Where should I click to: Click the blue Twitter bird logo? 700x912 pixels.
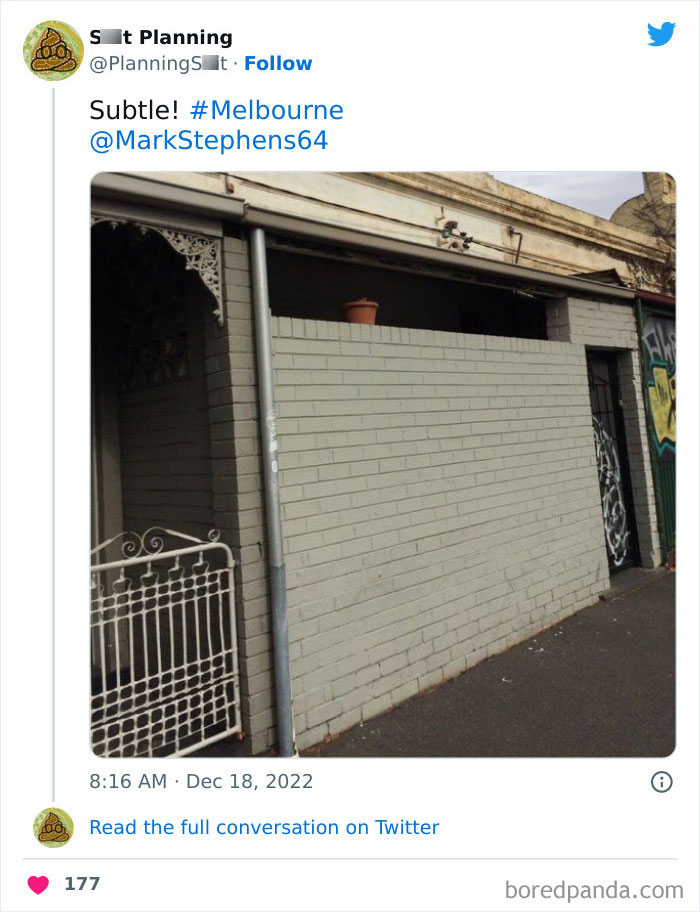(x=662, y=34)
